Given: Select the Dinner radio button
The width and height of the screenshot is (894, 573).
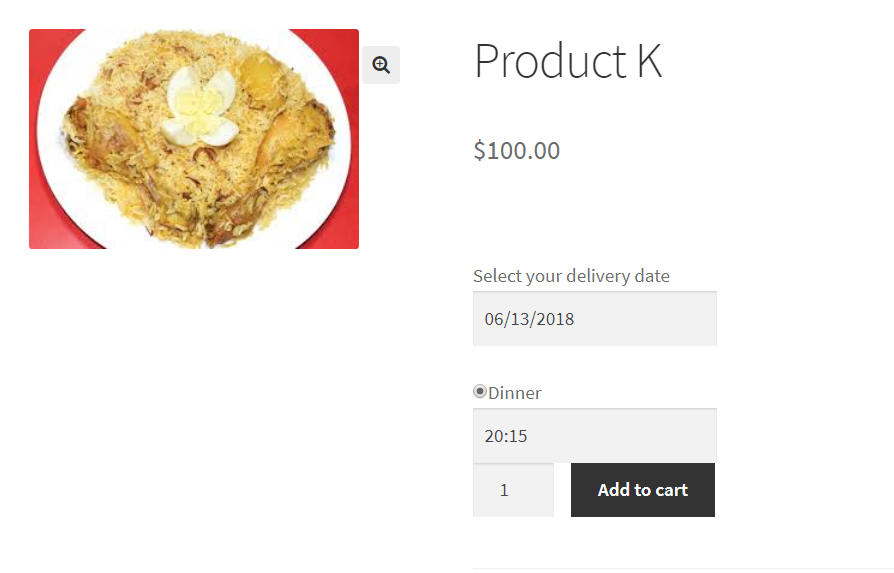Looking at the screenshot, I should coord(479,392).
